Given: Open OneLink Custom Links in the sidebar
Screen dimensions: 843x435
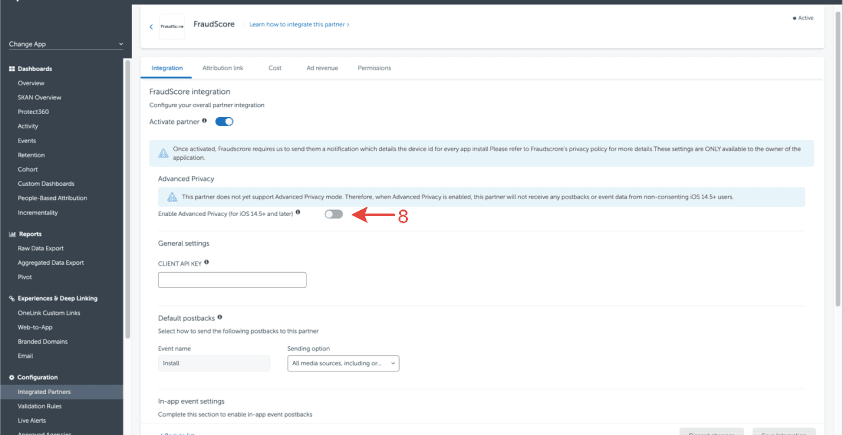Looking at the screenshot, I should pyautogui.click(x=49, y=313).
